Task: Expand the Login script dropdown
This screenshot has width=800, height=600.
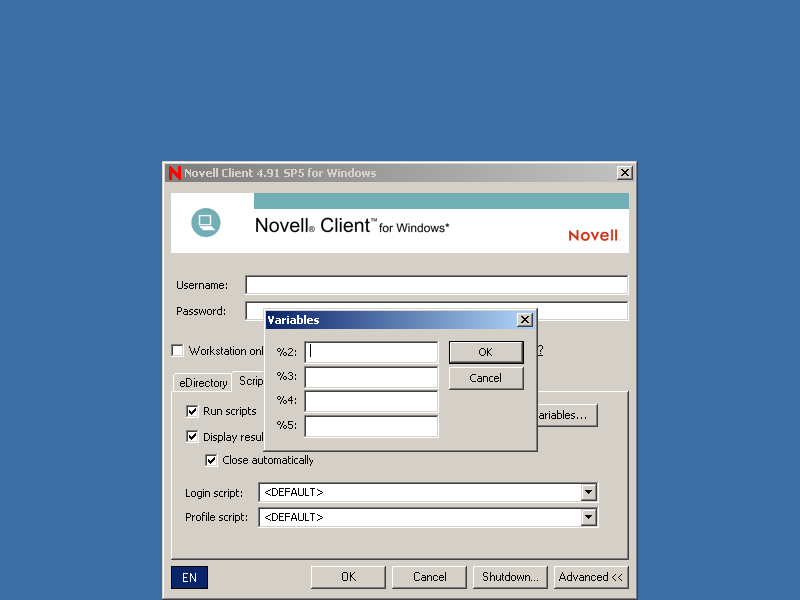Action: pos(588,492)
